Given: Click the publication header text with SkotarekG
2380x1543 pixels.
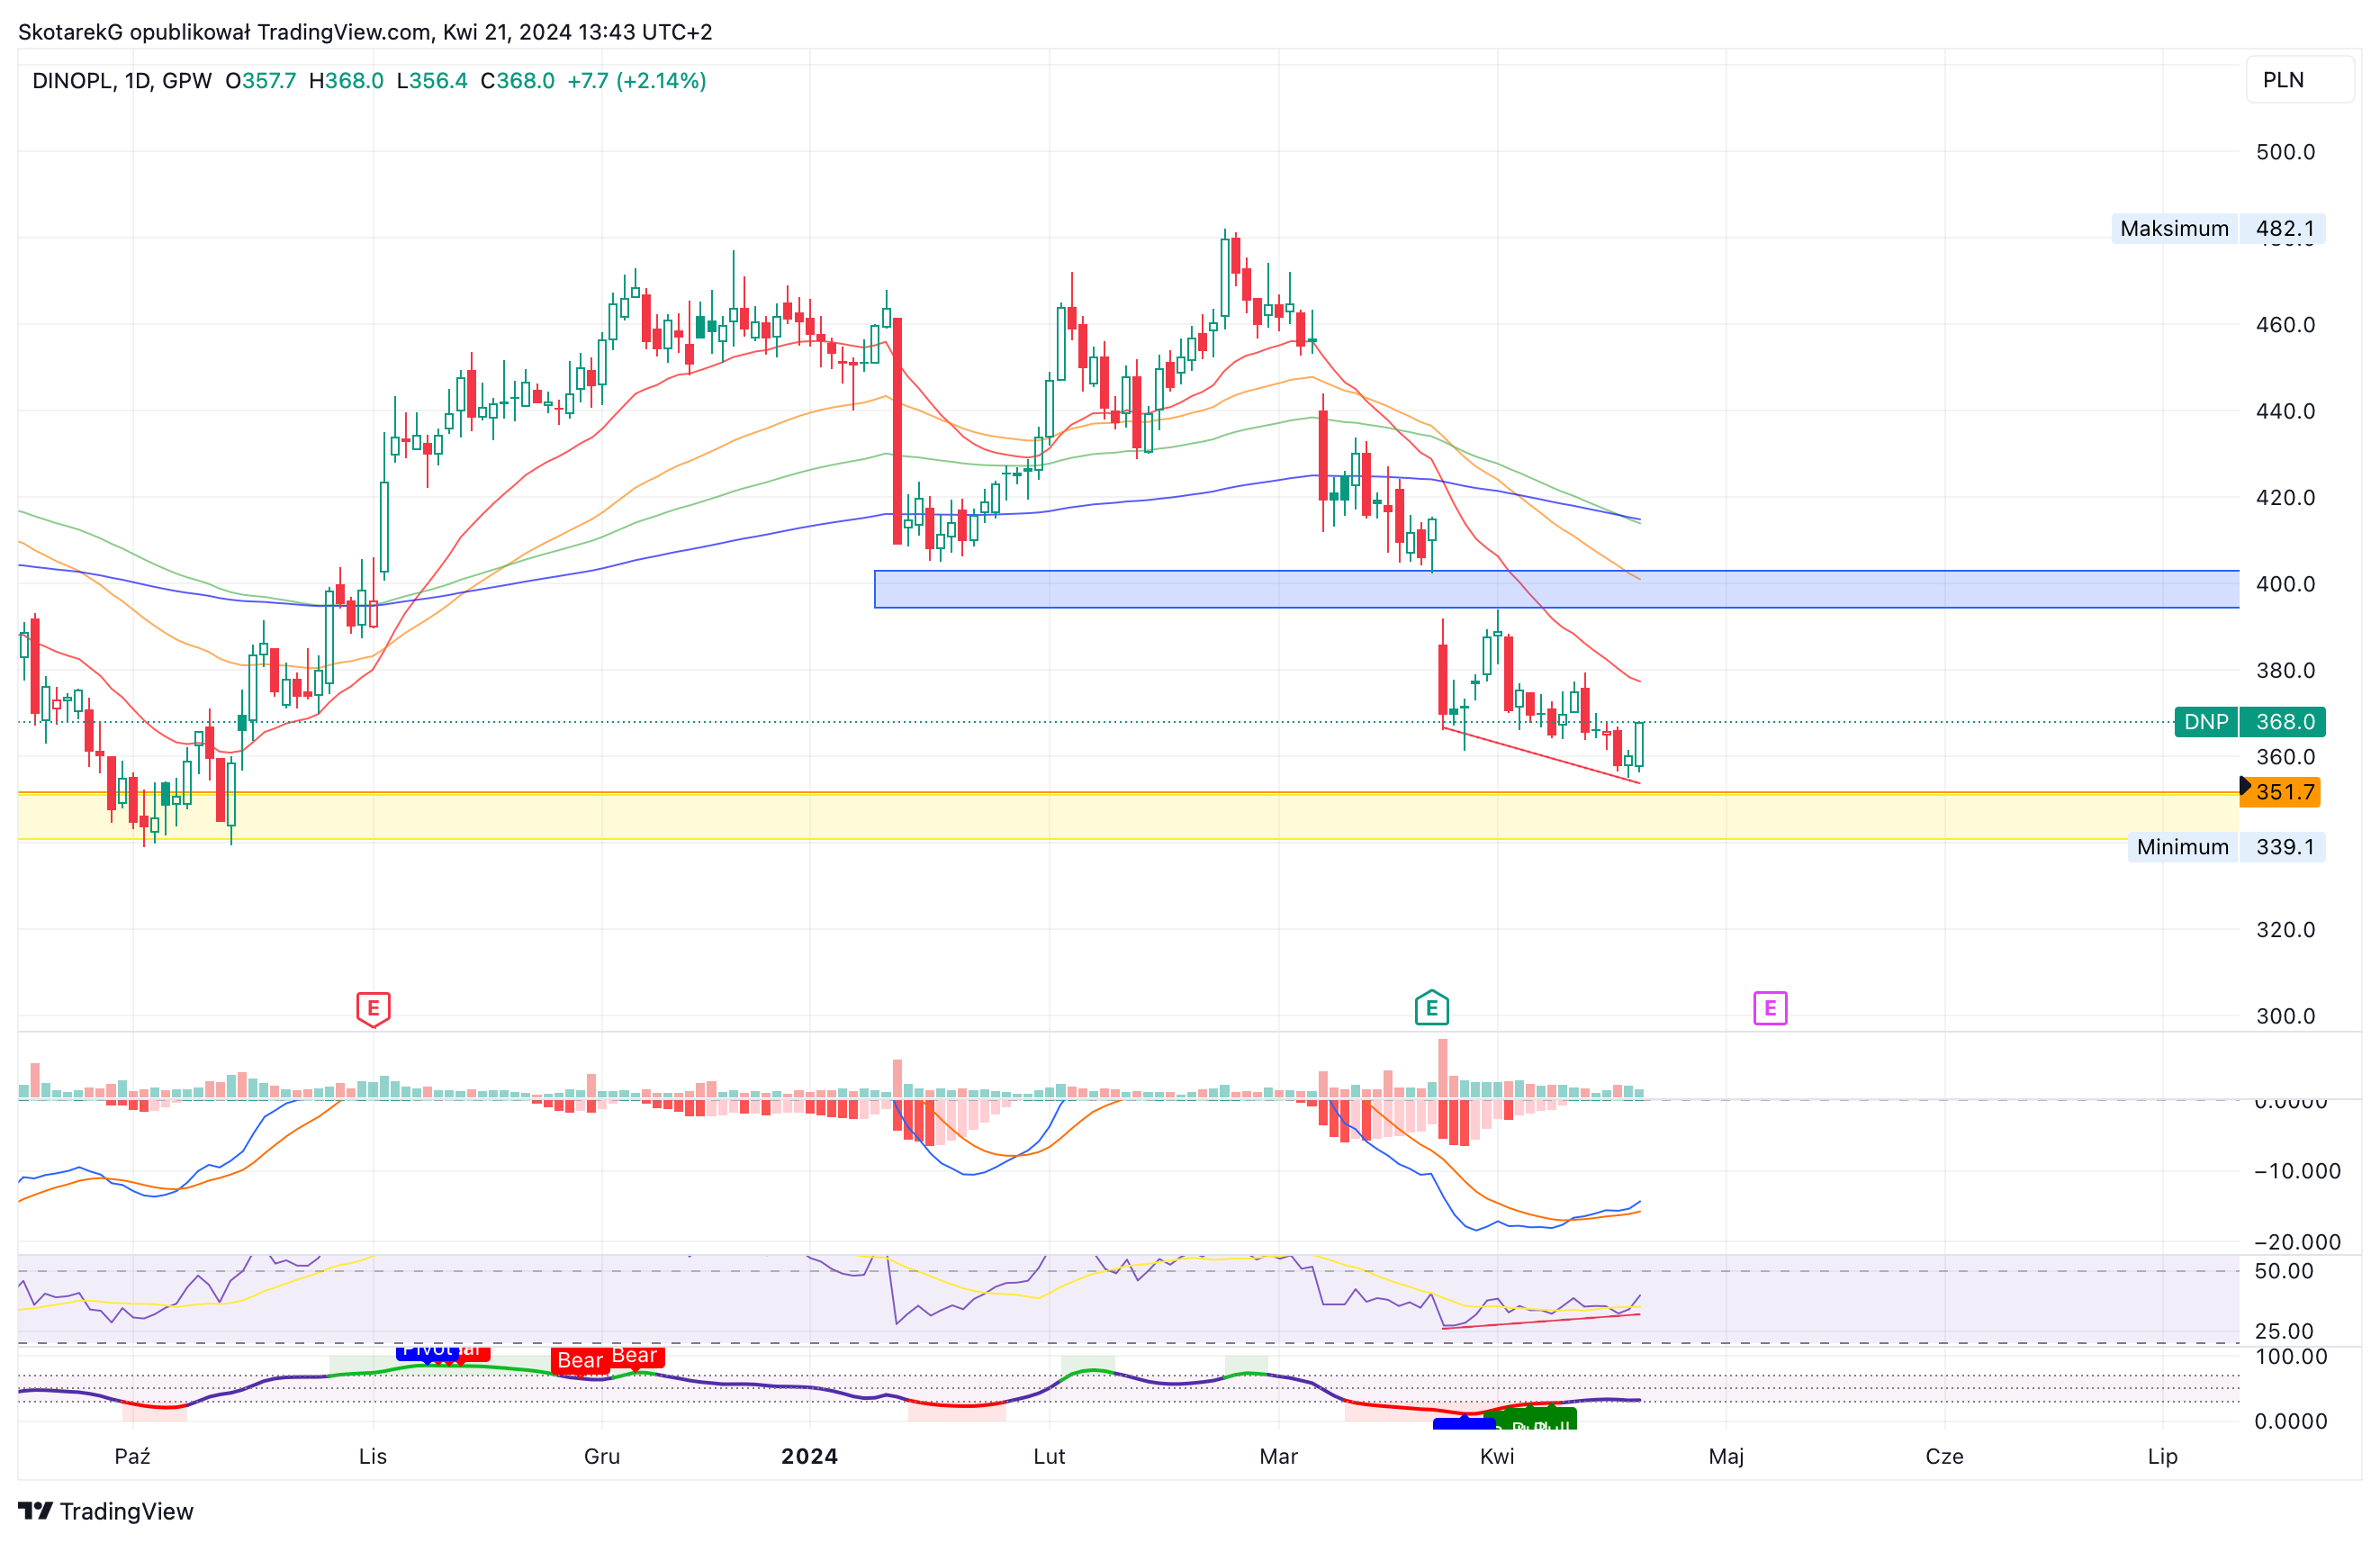Looking at the screenshot, I should (365, 32).
